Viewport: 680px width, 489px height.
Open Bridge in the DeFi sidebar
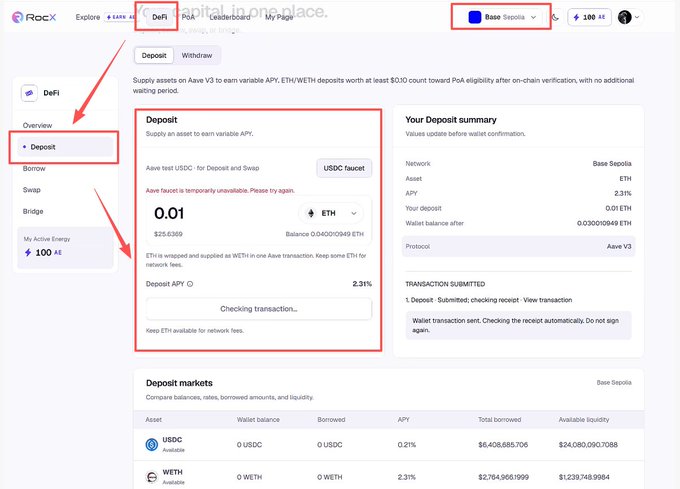[x=33, y=211]
